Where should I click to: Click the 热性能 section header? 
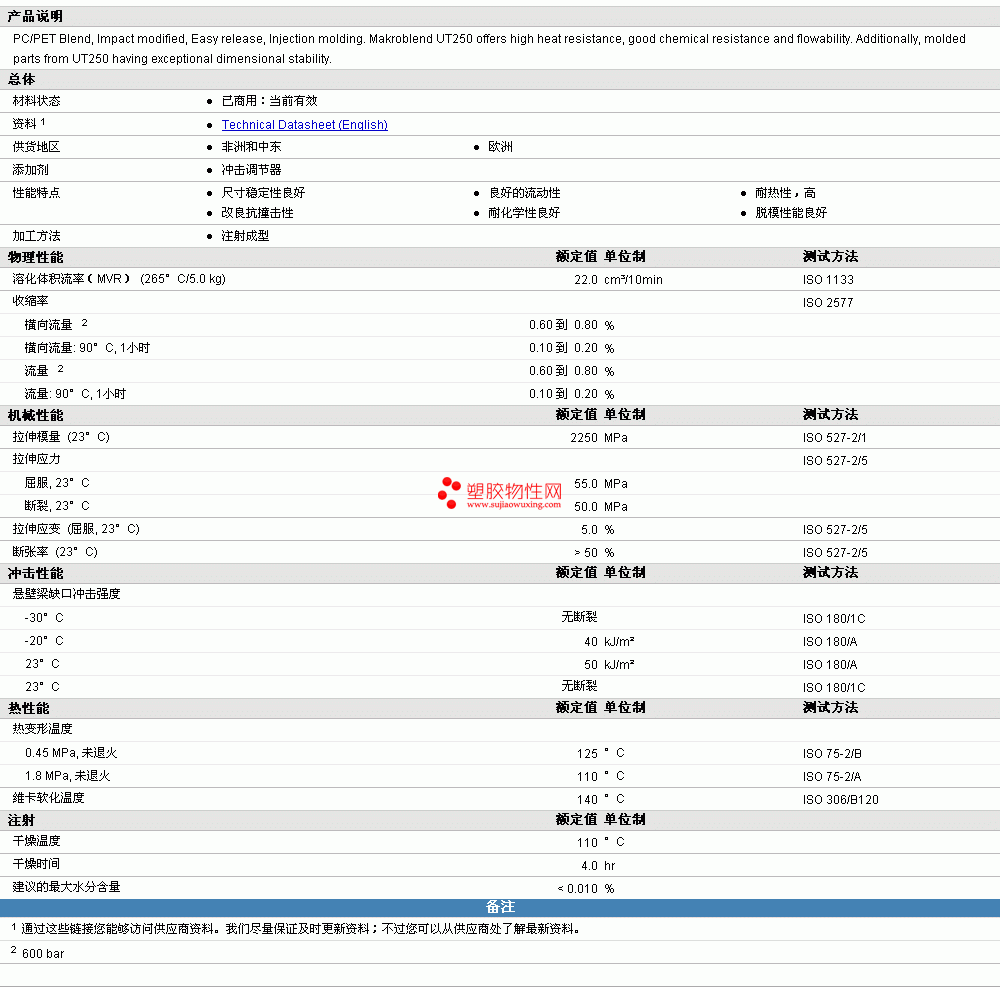[29, 708]
